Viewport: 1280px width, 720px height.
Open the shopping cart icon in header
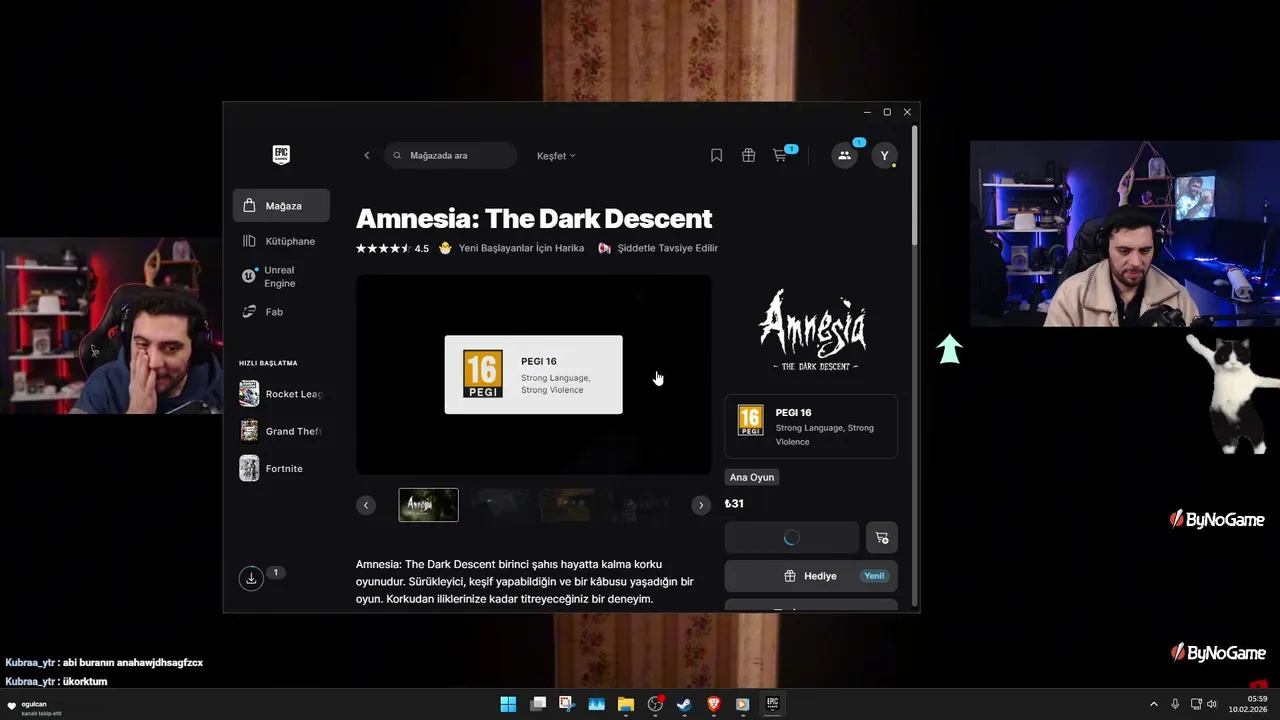click(780, 155)
